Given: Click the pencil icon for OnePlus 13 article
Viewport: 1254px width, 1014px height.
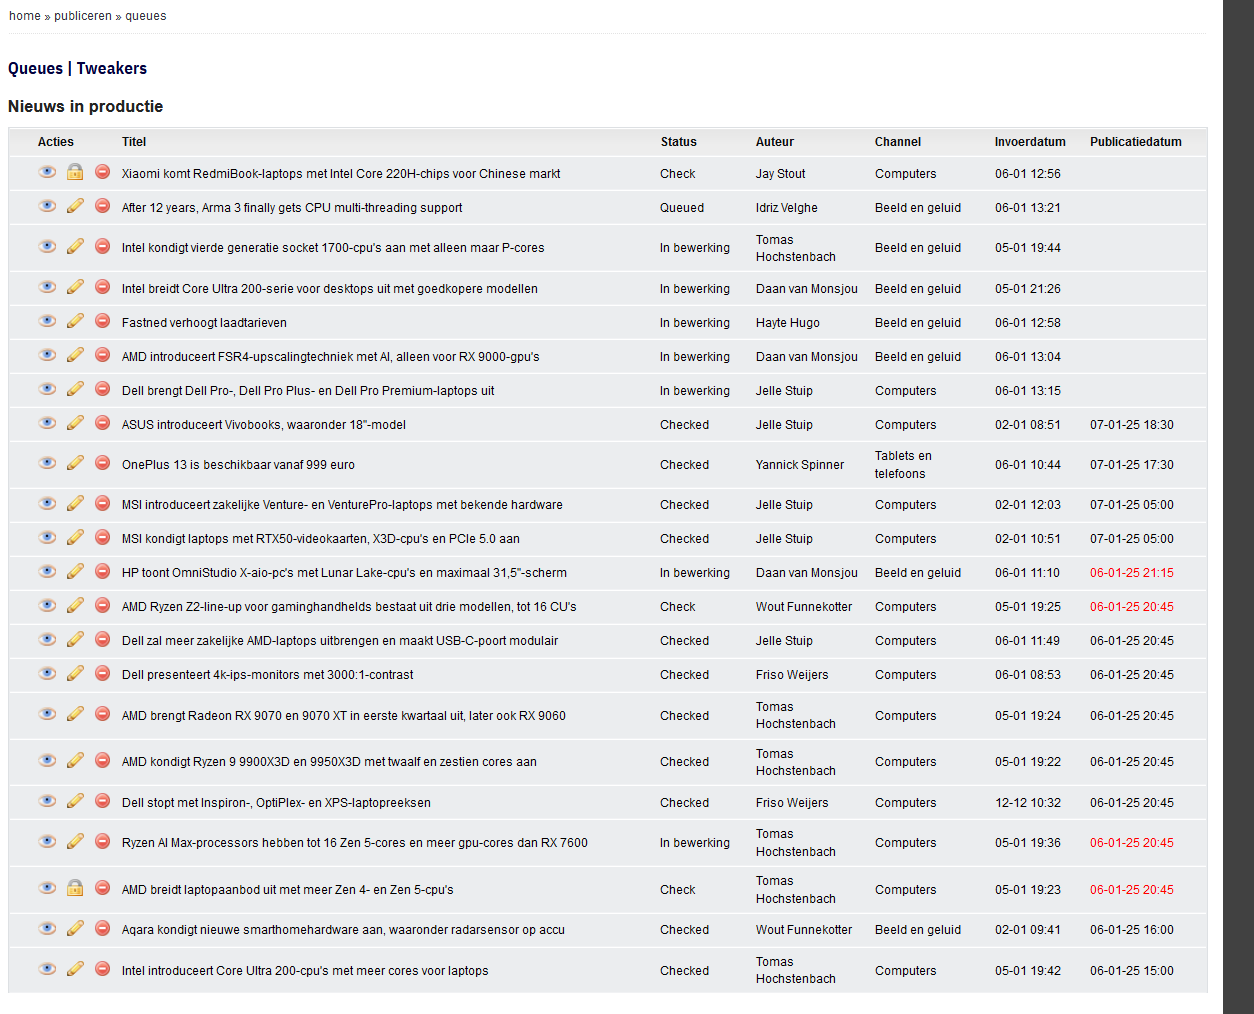Looking at the screenshot, I should tap(75, 463).
